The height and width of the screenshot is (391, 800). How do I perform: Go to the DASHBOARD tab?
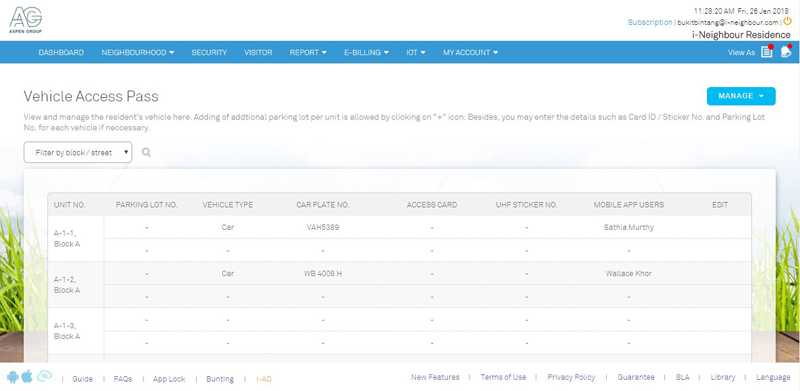click(x=61, y=53)
